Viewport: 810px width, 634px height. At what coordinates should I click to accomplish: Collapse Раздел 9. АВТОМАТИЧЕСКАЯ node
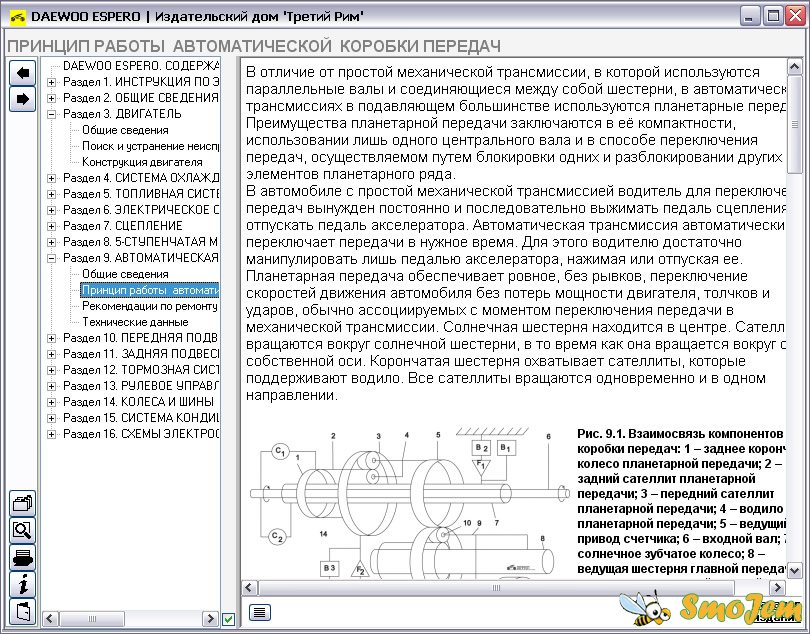point(51,258)
